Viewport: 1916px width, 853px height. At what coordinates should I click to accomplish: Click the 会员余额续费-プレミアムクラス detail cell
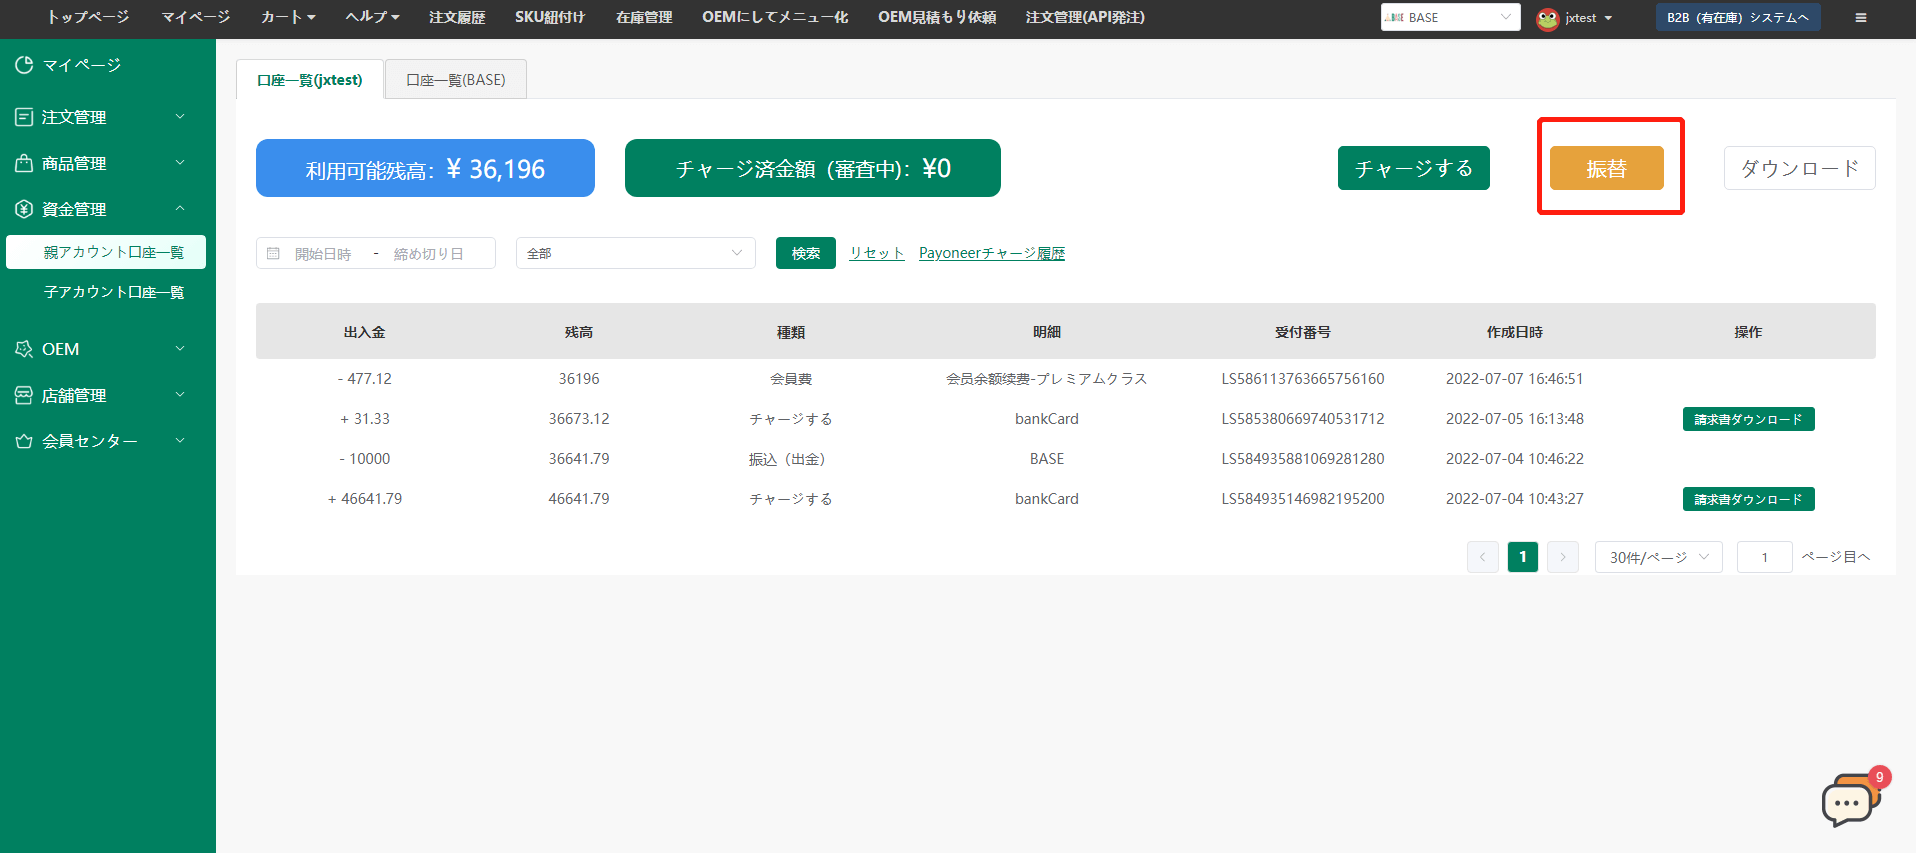pyautogui.click(x=1047, y=379)
